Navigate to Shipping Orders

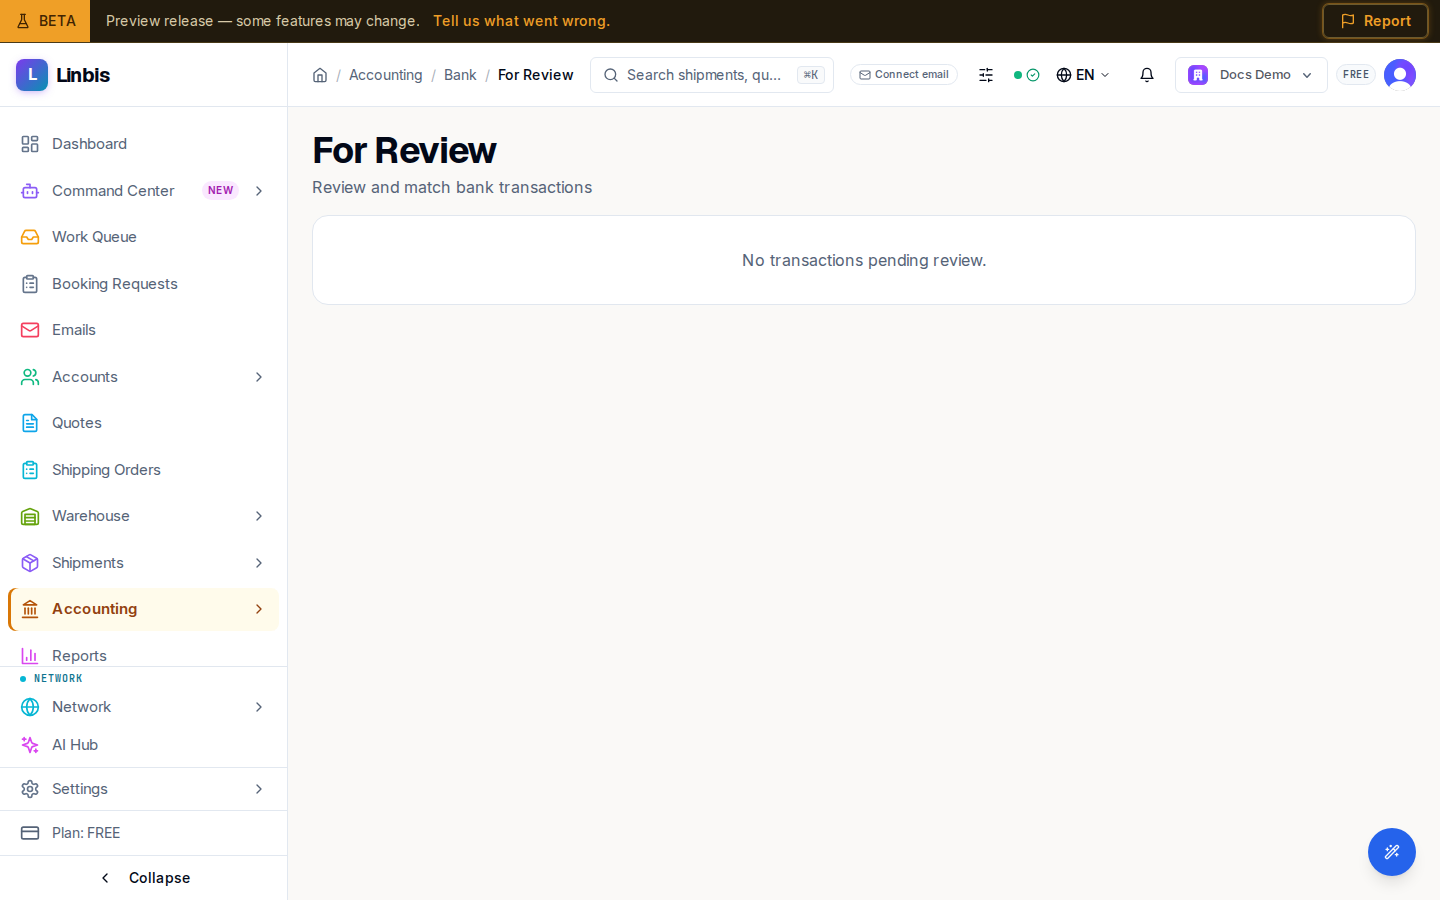coord(143,470)
